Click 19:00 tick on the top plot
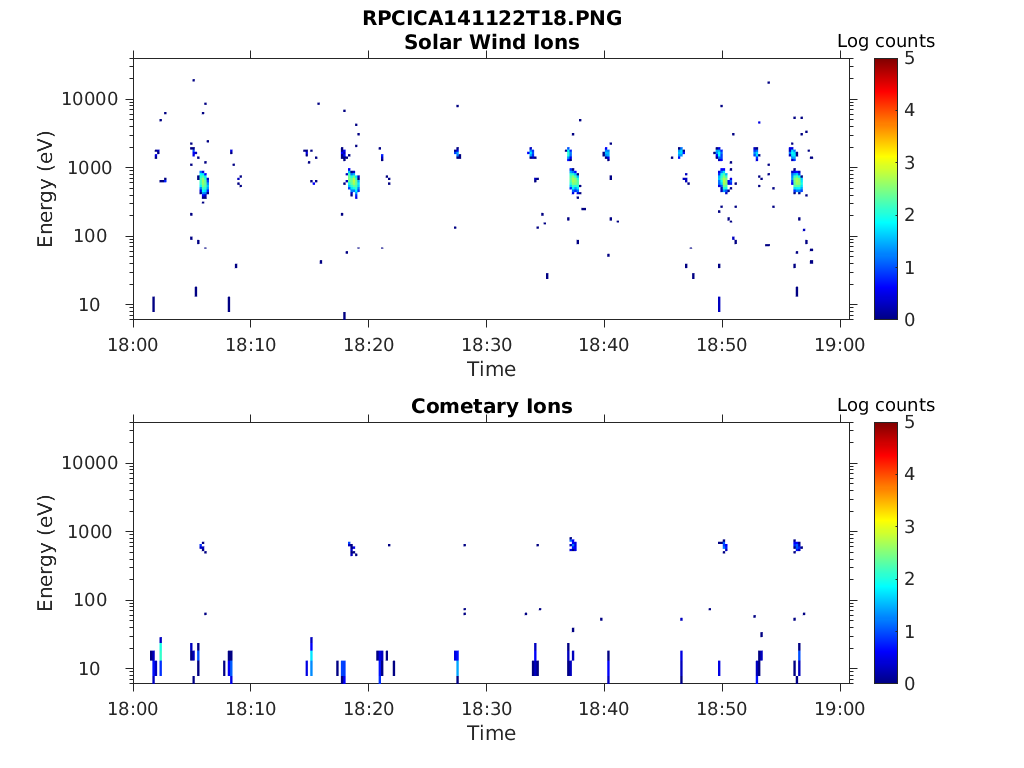The image size is (1024, 768). (x=839, y=345)
